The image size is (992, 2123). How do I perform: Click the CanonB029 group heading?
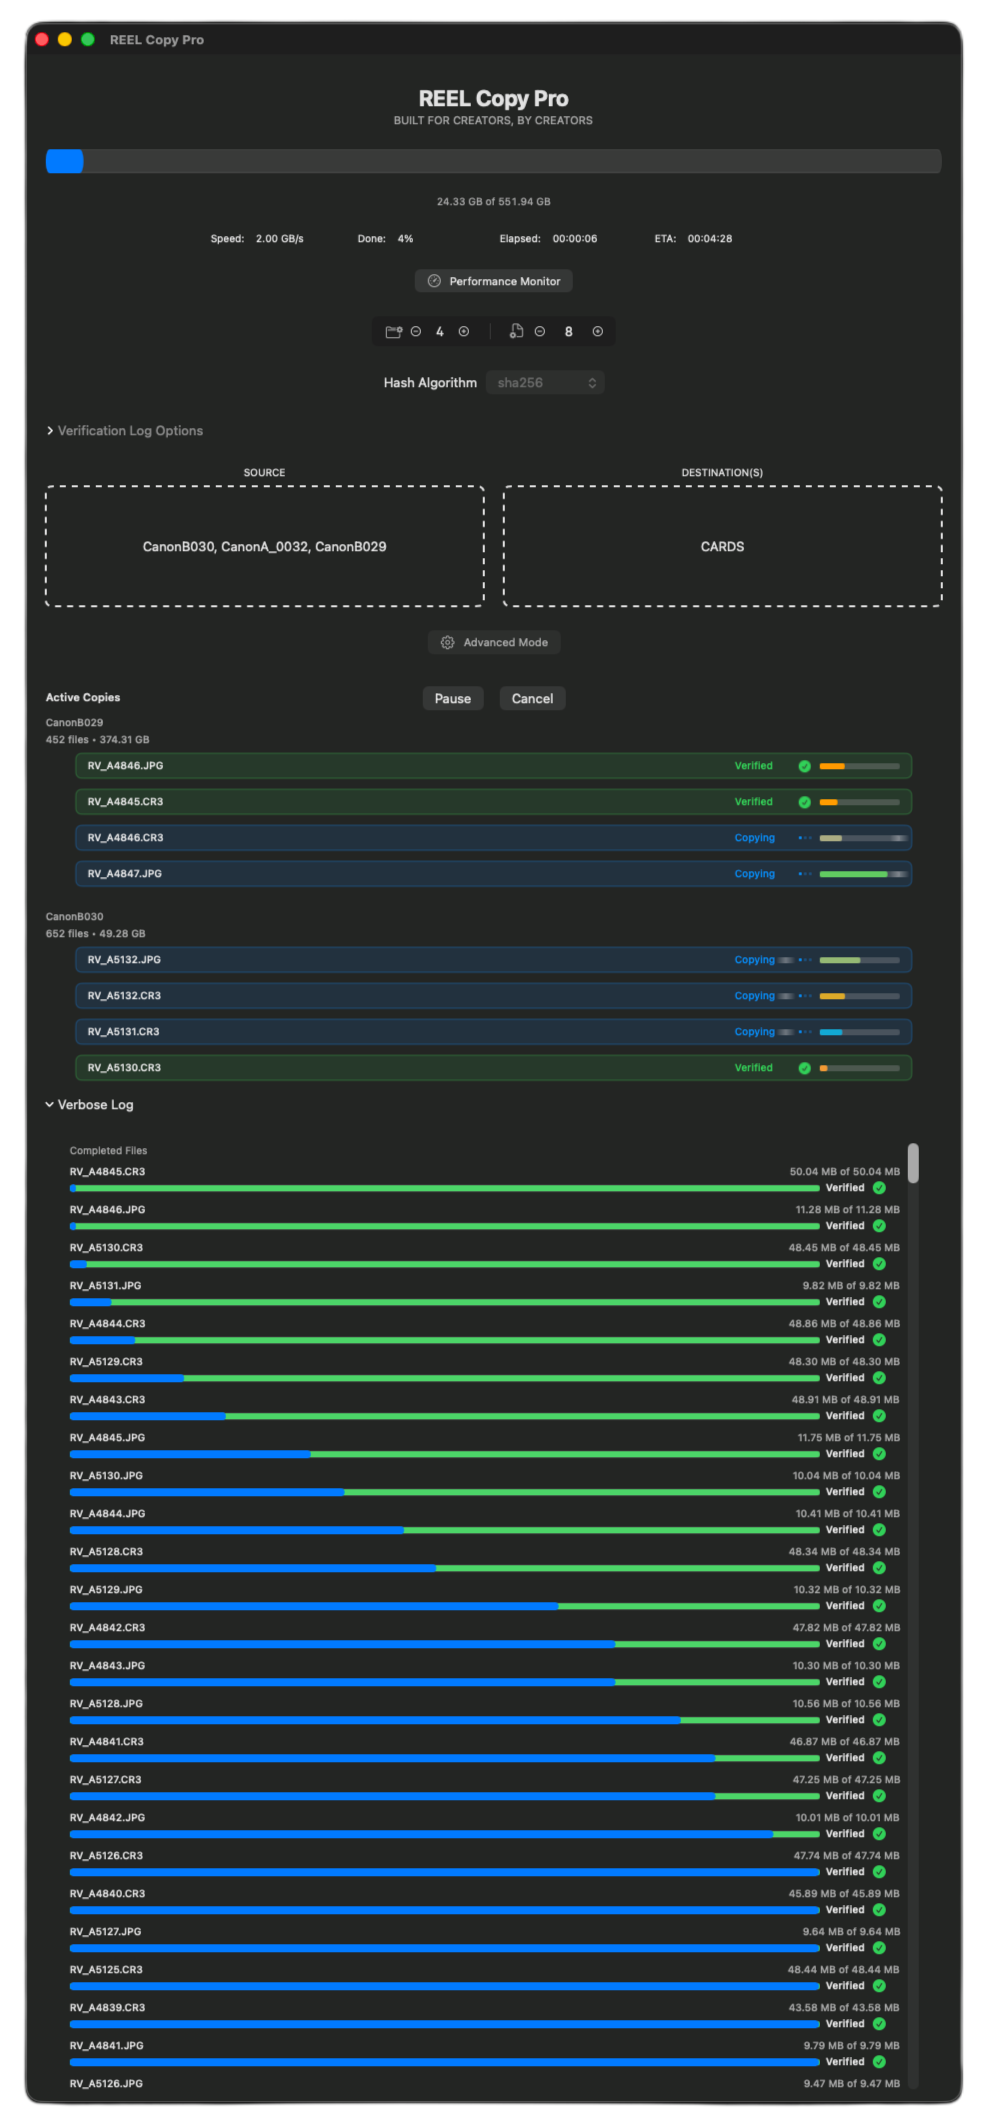click(x=74, y=723)
